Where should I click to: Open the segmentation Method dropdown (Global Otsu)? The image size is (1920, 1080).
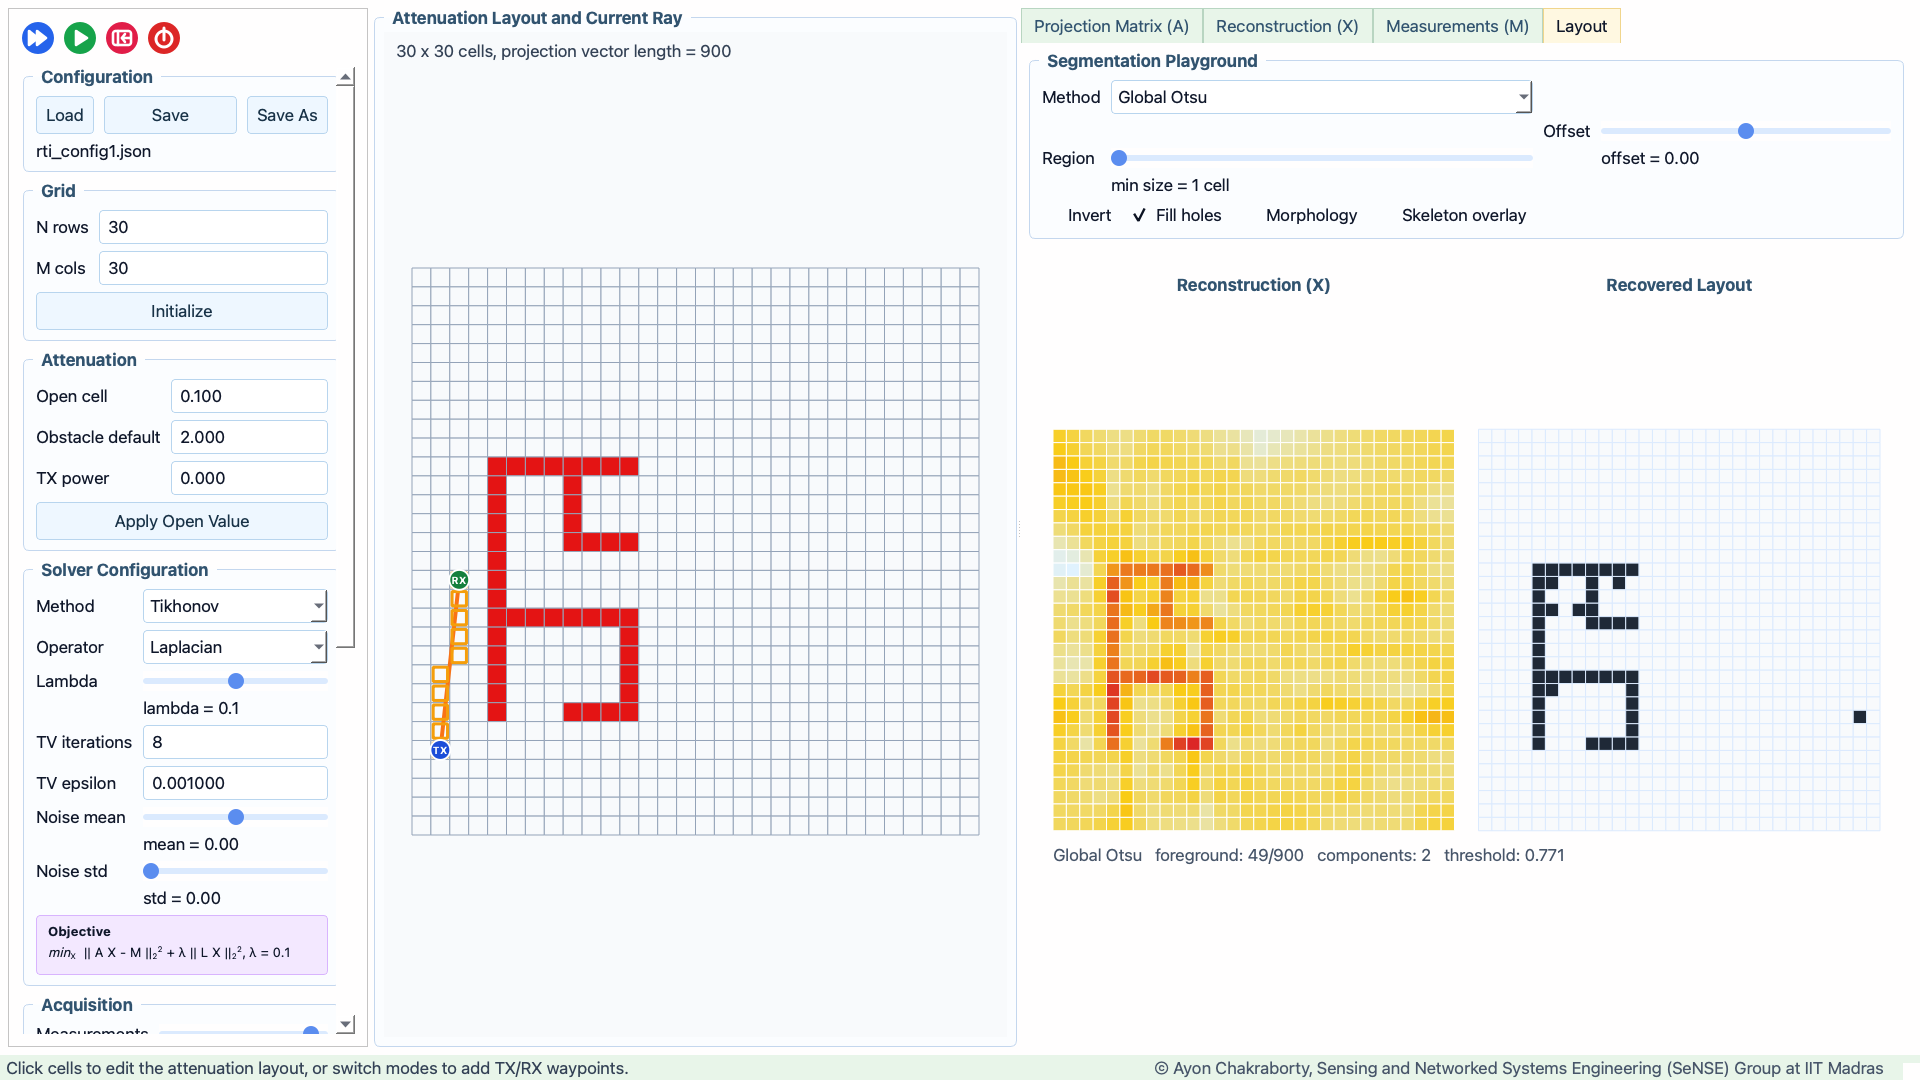click(x=1321, y=97)
